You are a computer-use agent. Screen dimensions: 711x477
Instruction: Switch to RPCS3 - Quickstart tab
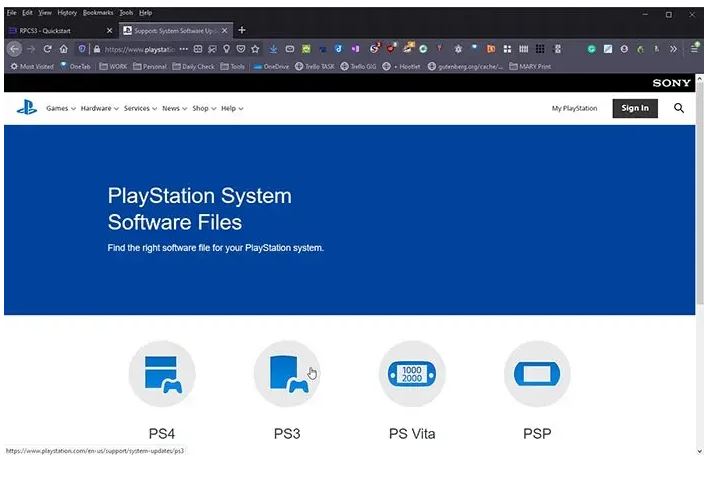point(61,30)
